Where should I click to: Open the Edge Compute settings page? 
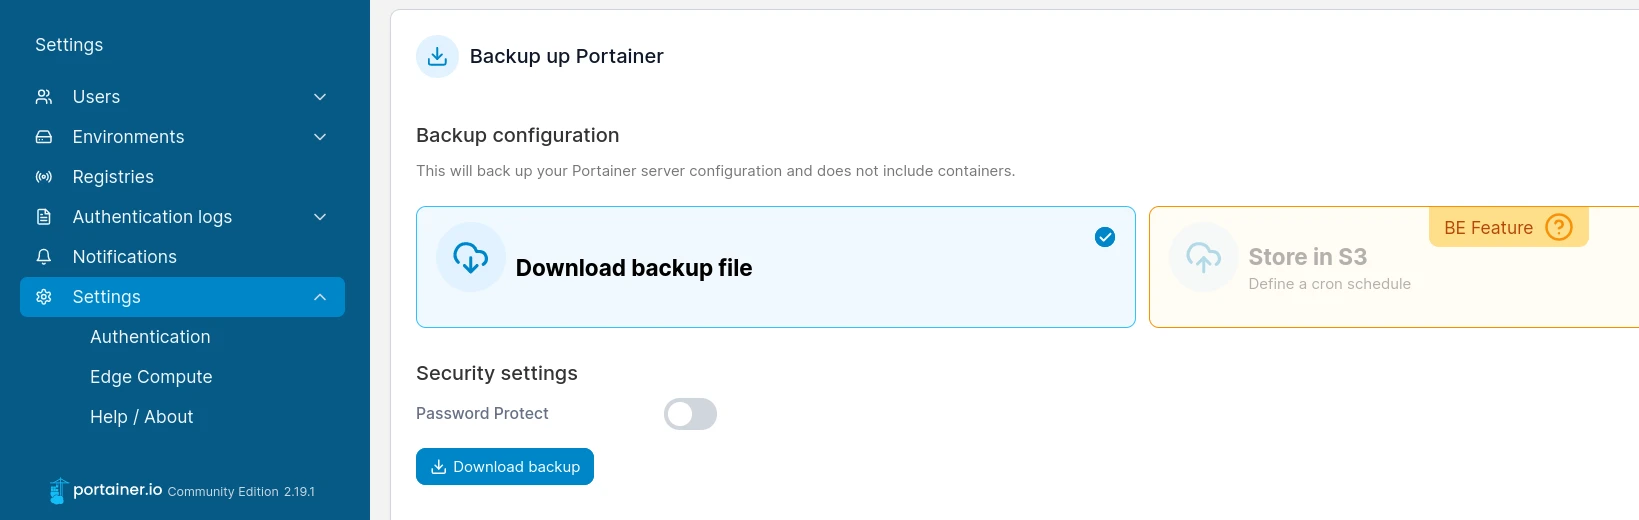coord(151,377)
